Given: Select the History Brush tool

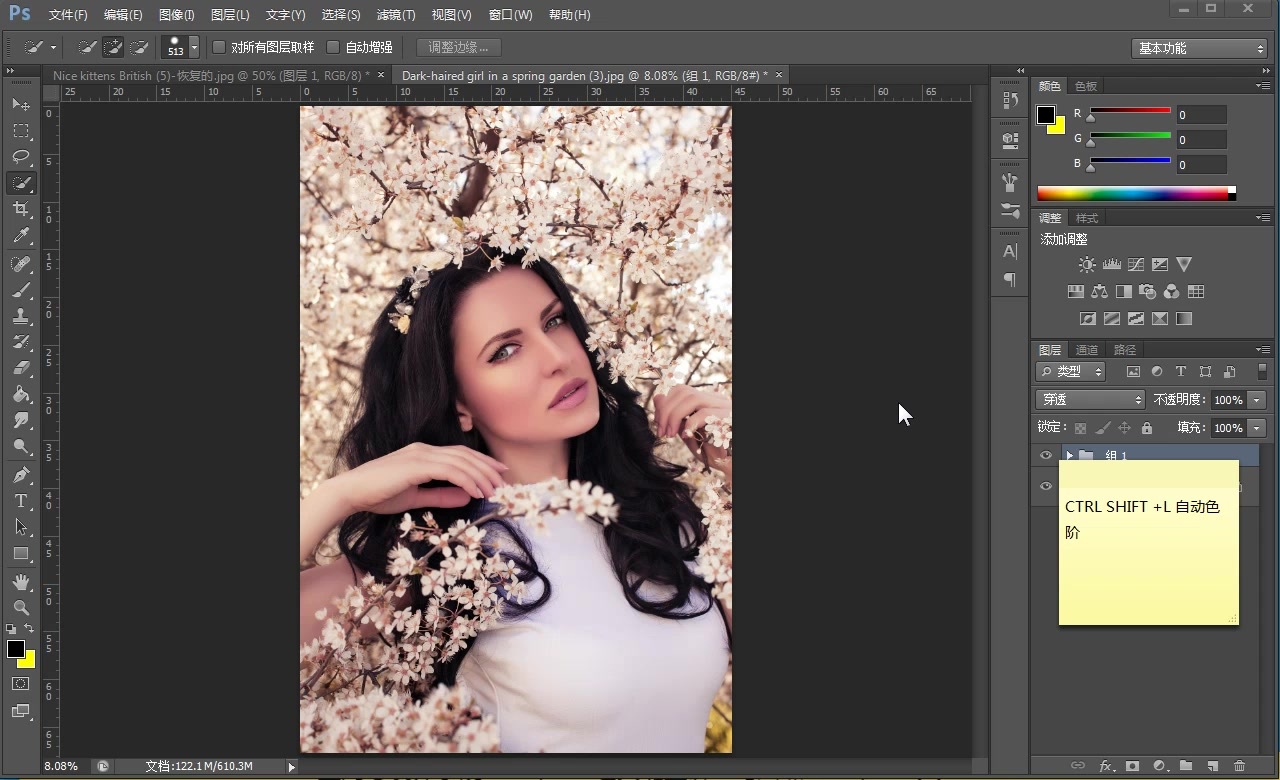Looking at the screenshot, I should (21, 342).
